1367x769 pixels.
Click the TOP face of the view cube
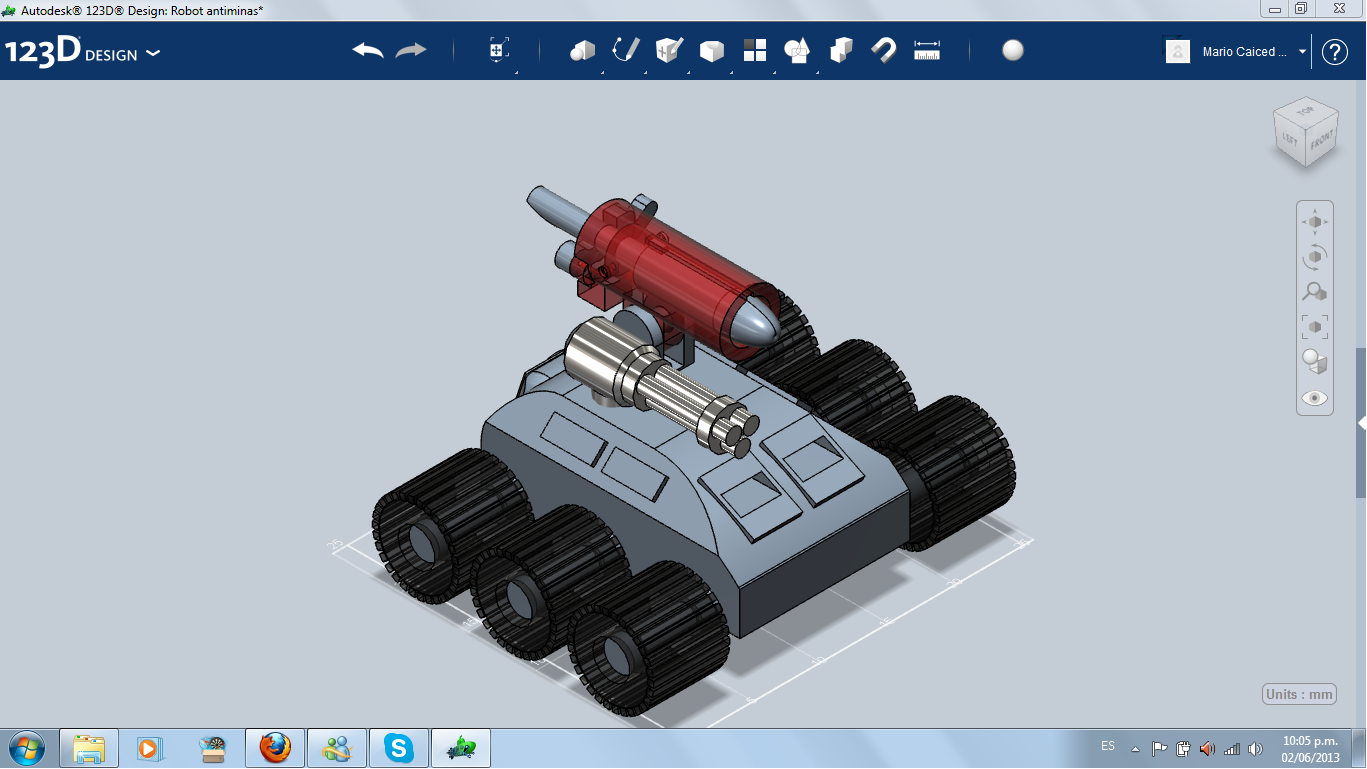[x=1304, y=110]
